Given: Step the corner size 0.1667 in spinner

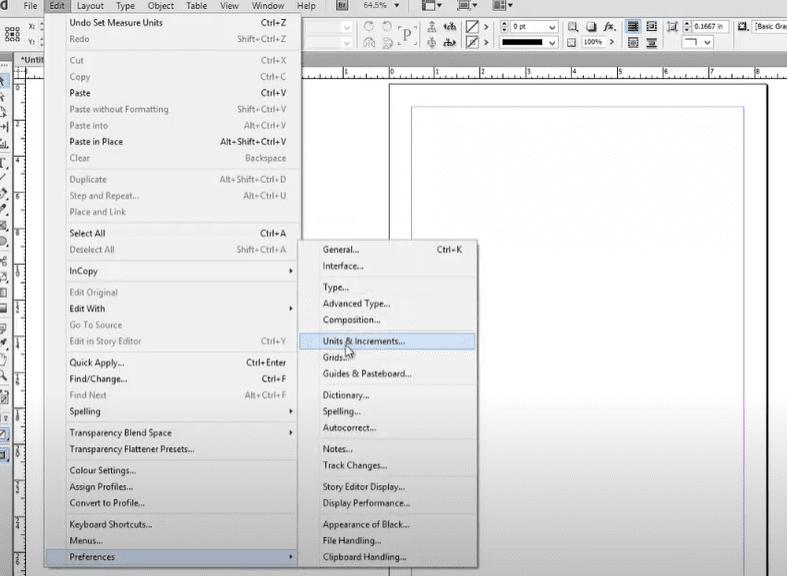Looking at the screenshot, I should tap(687, 27).
